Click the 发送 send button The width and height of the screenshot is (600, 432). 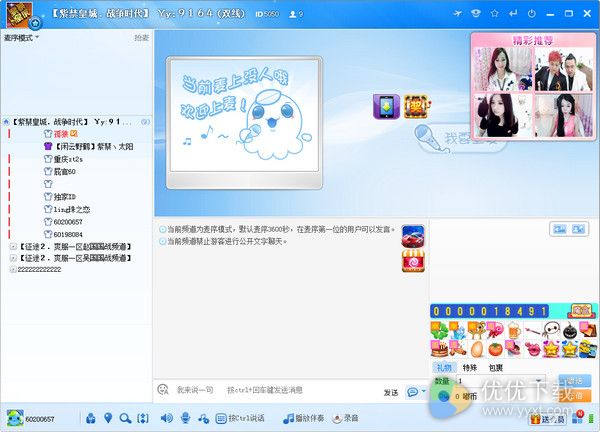tap(391, 393)
